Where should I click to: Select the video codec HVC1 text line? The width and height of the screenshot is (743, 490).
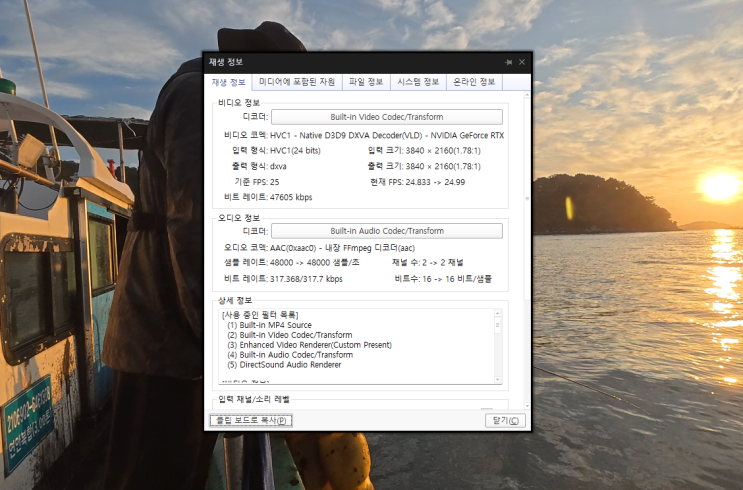[x=387, y=136]
